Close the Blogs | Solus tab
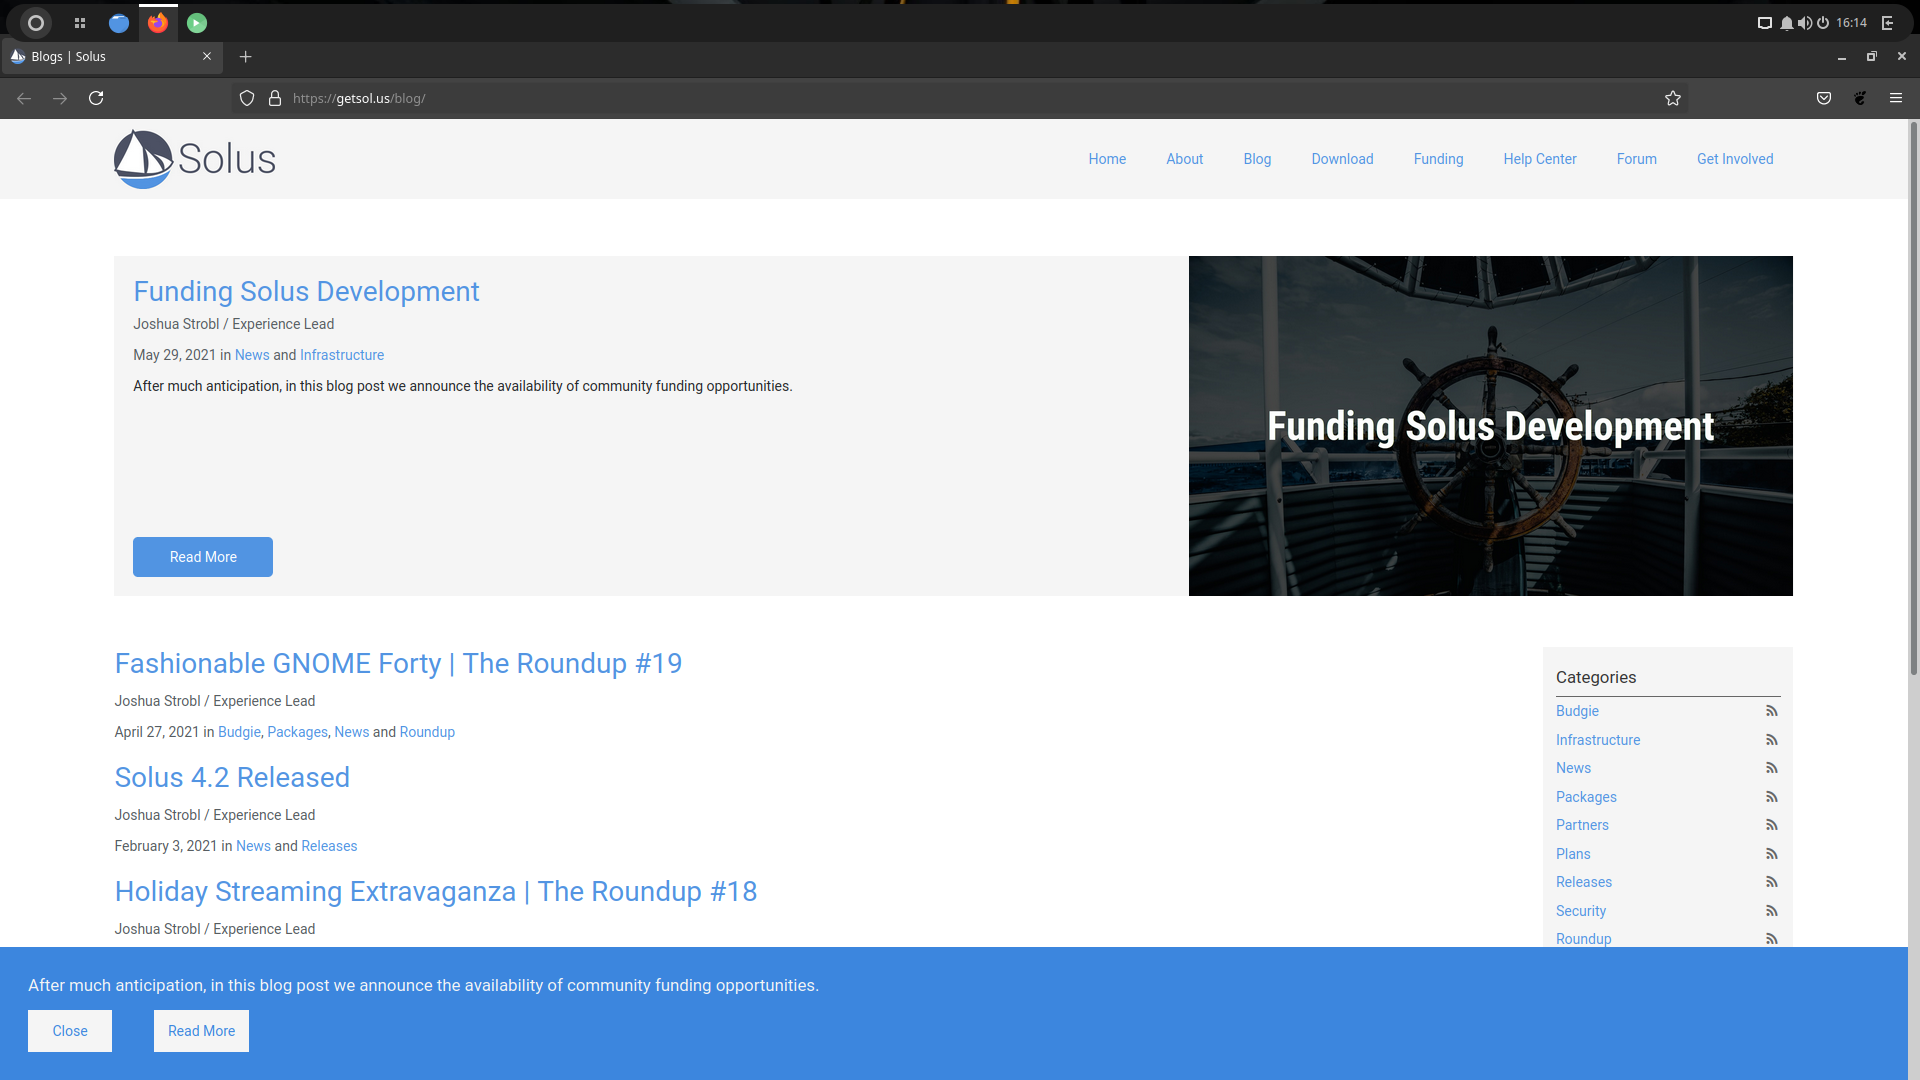Screen dimensions: 1920x1080 (207, 57)
